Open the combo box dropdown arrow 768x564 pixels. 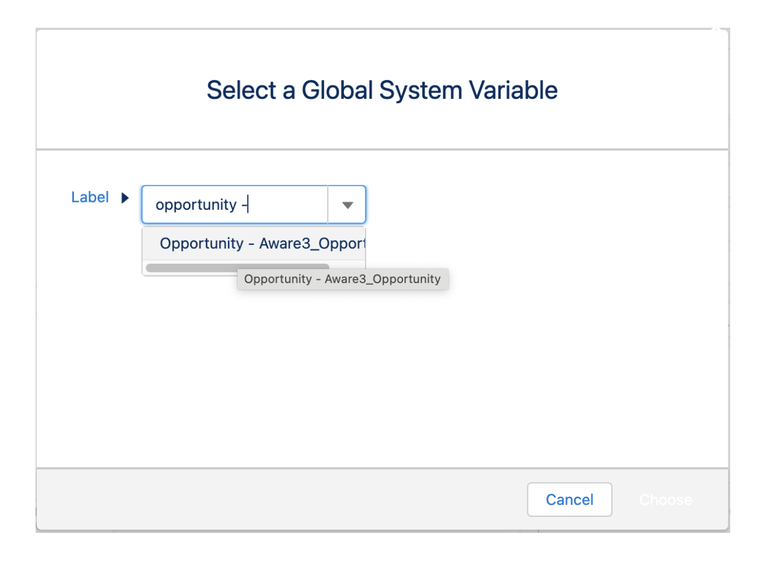(x=347, y=205)
